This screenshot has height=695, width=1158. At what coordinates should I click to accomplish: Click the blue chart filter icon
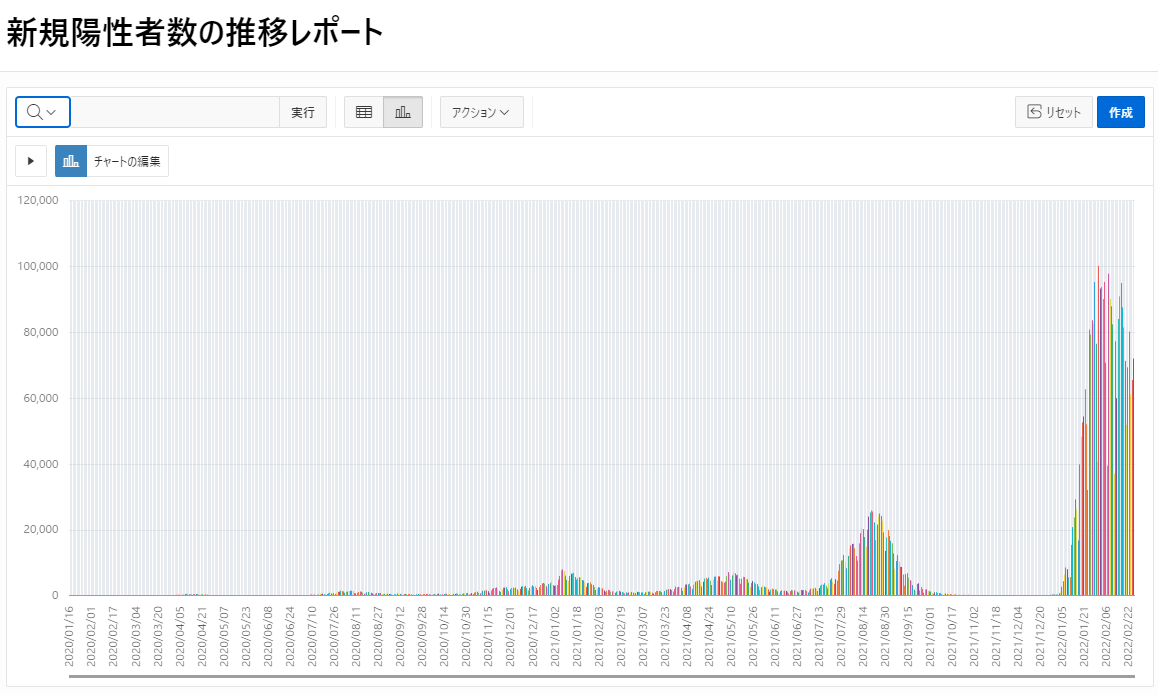pos(71,161)
